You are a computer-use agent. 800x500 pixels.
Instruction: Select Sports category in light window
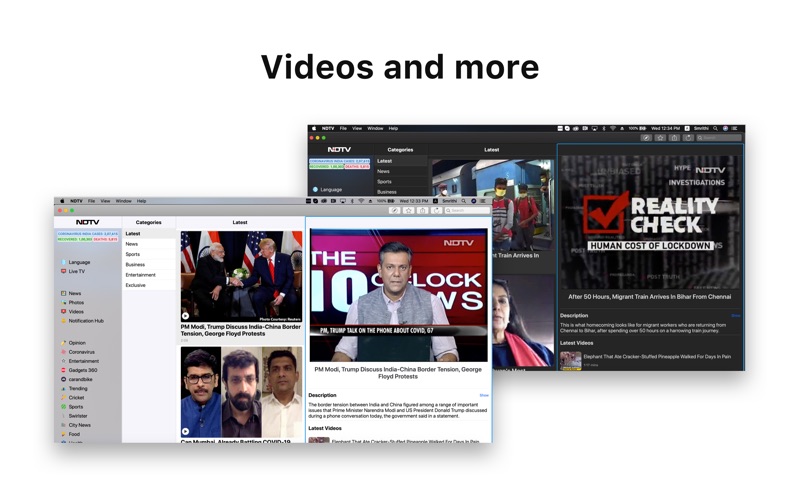[x=149, y=254]
